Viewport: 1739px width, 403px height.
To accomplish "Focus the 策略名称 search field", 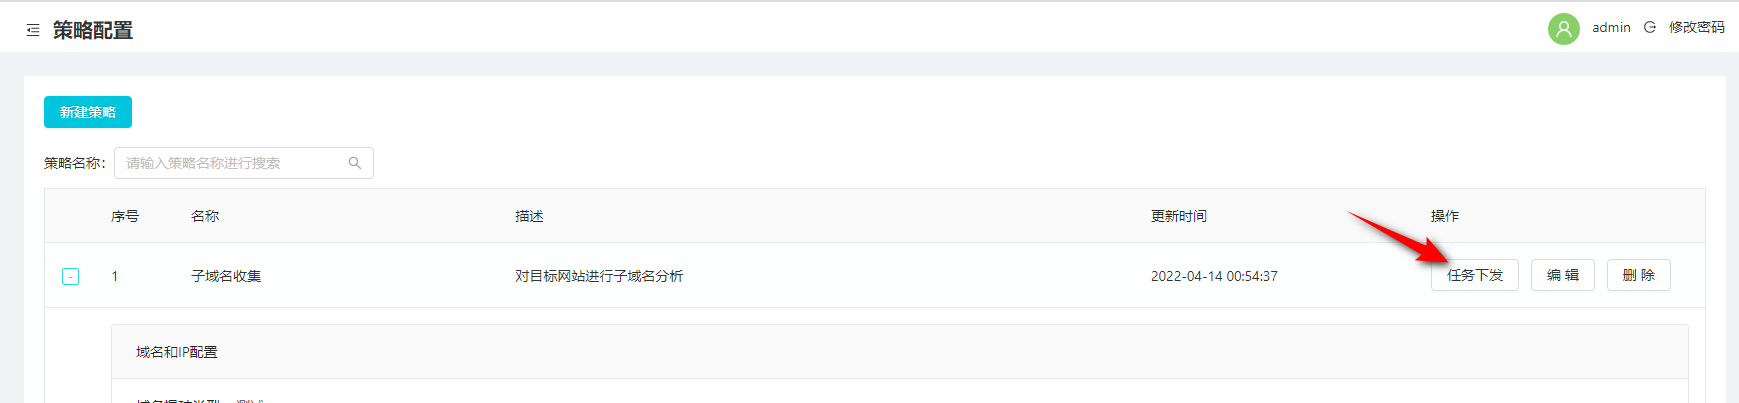I will (244, 163).
